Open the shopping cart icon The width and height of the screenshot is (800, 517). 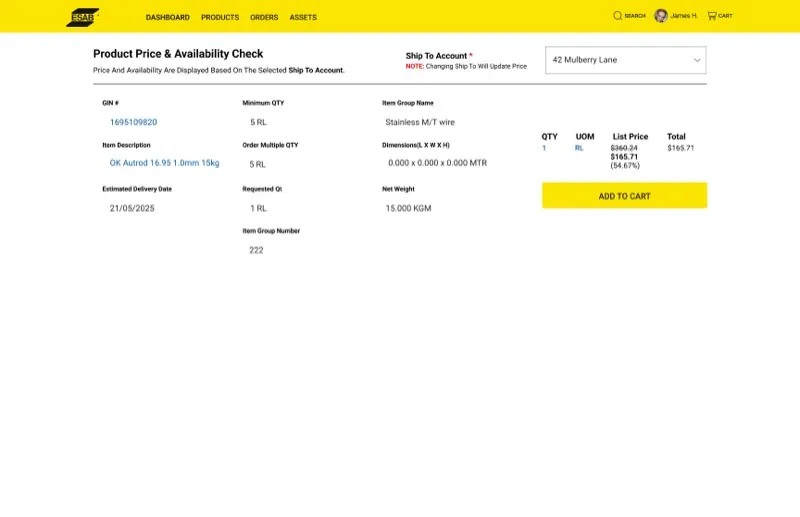pos(712,16)
